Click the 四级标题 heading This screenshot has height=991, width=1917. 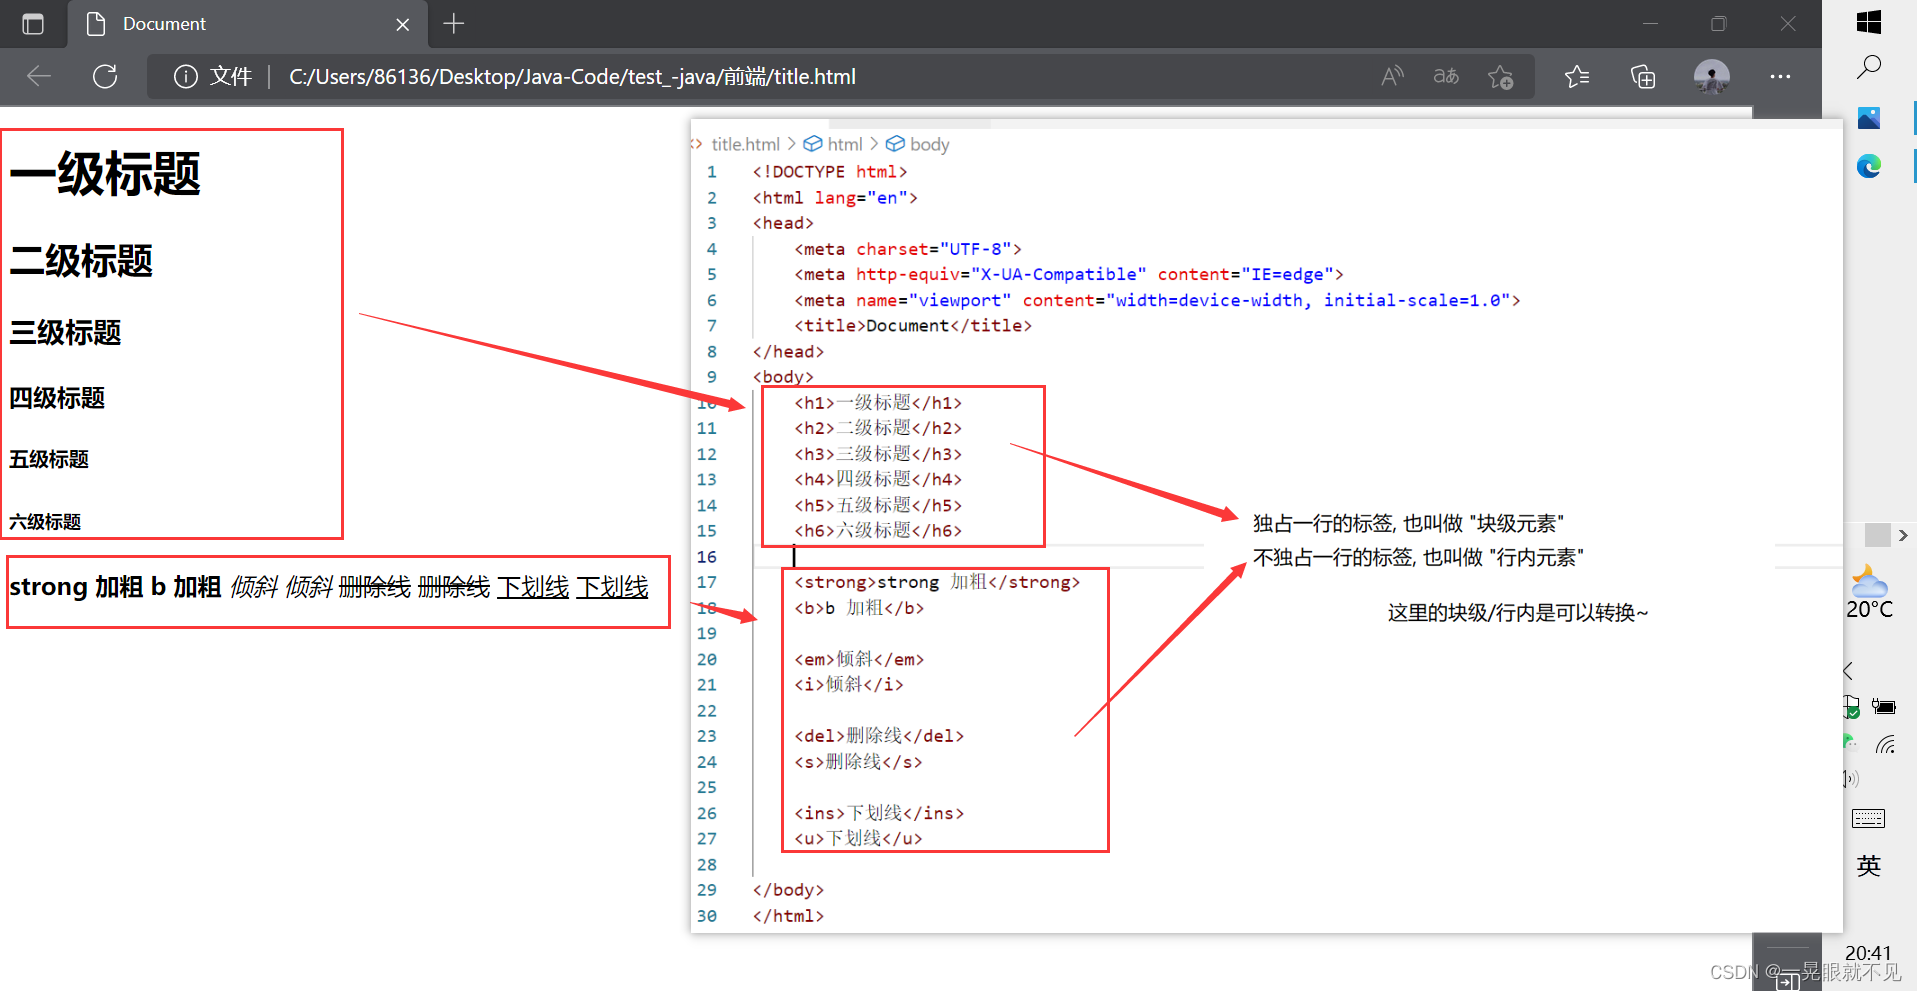(x=57, y=398)
